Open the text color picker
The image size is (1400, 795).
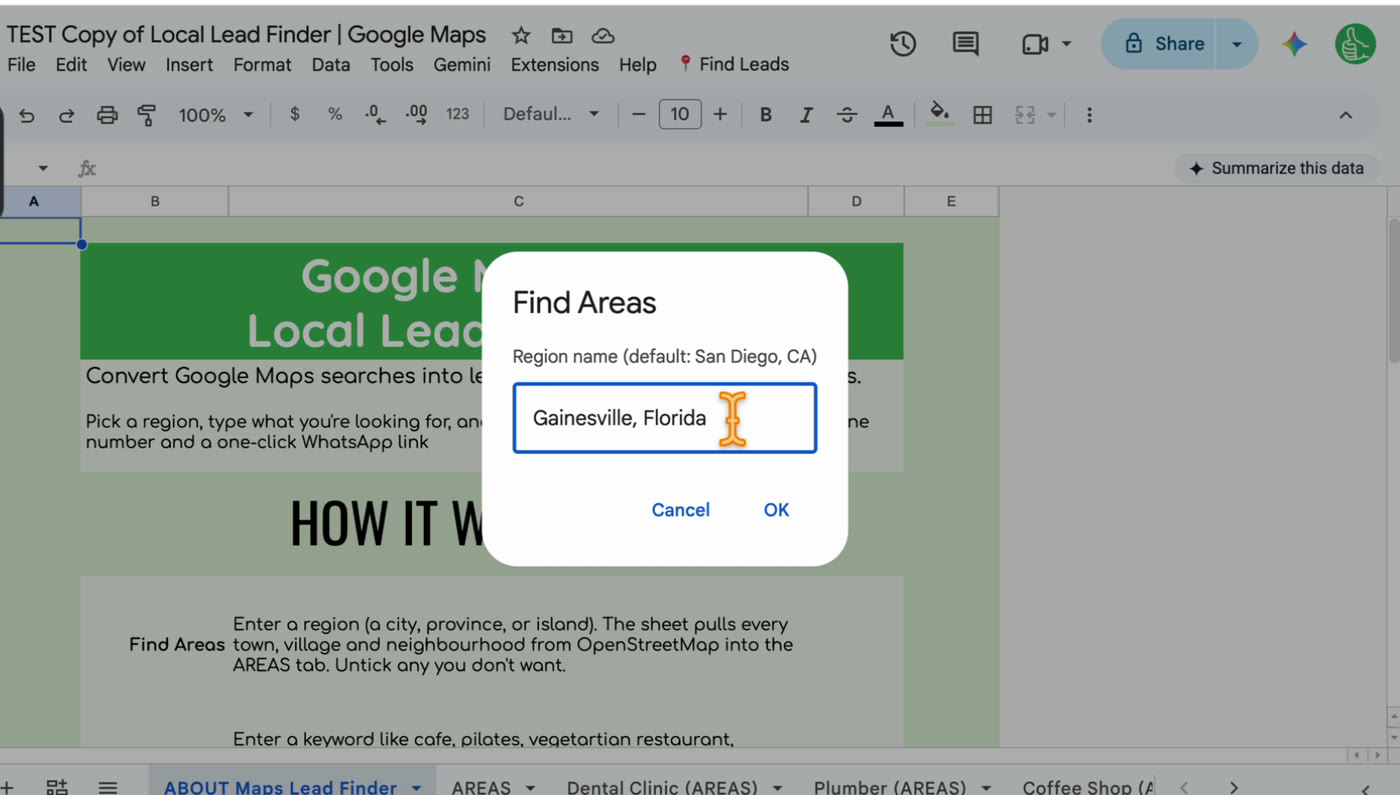[x=888, y=115]
